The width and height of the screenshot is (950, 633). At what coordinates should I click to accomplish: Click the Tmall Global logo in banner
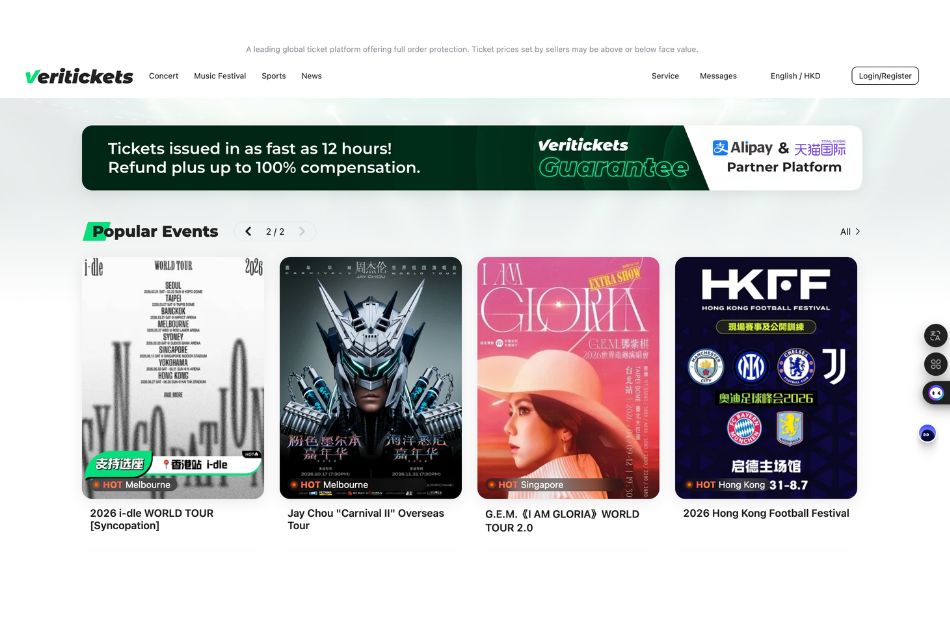(820, 148)
